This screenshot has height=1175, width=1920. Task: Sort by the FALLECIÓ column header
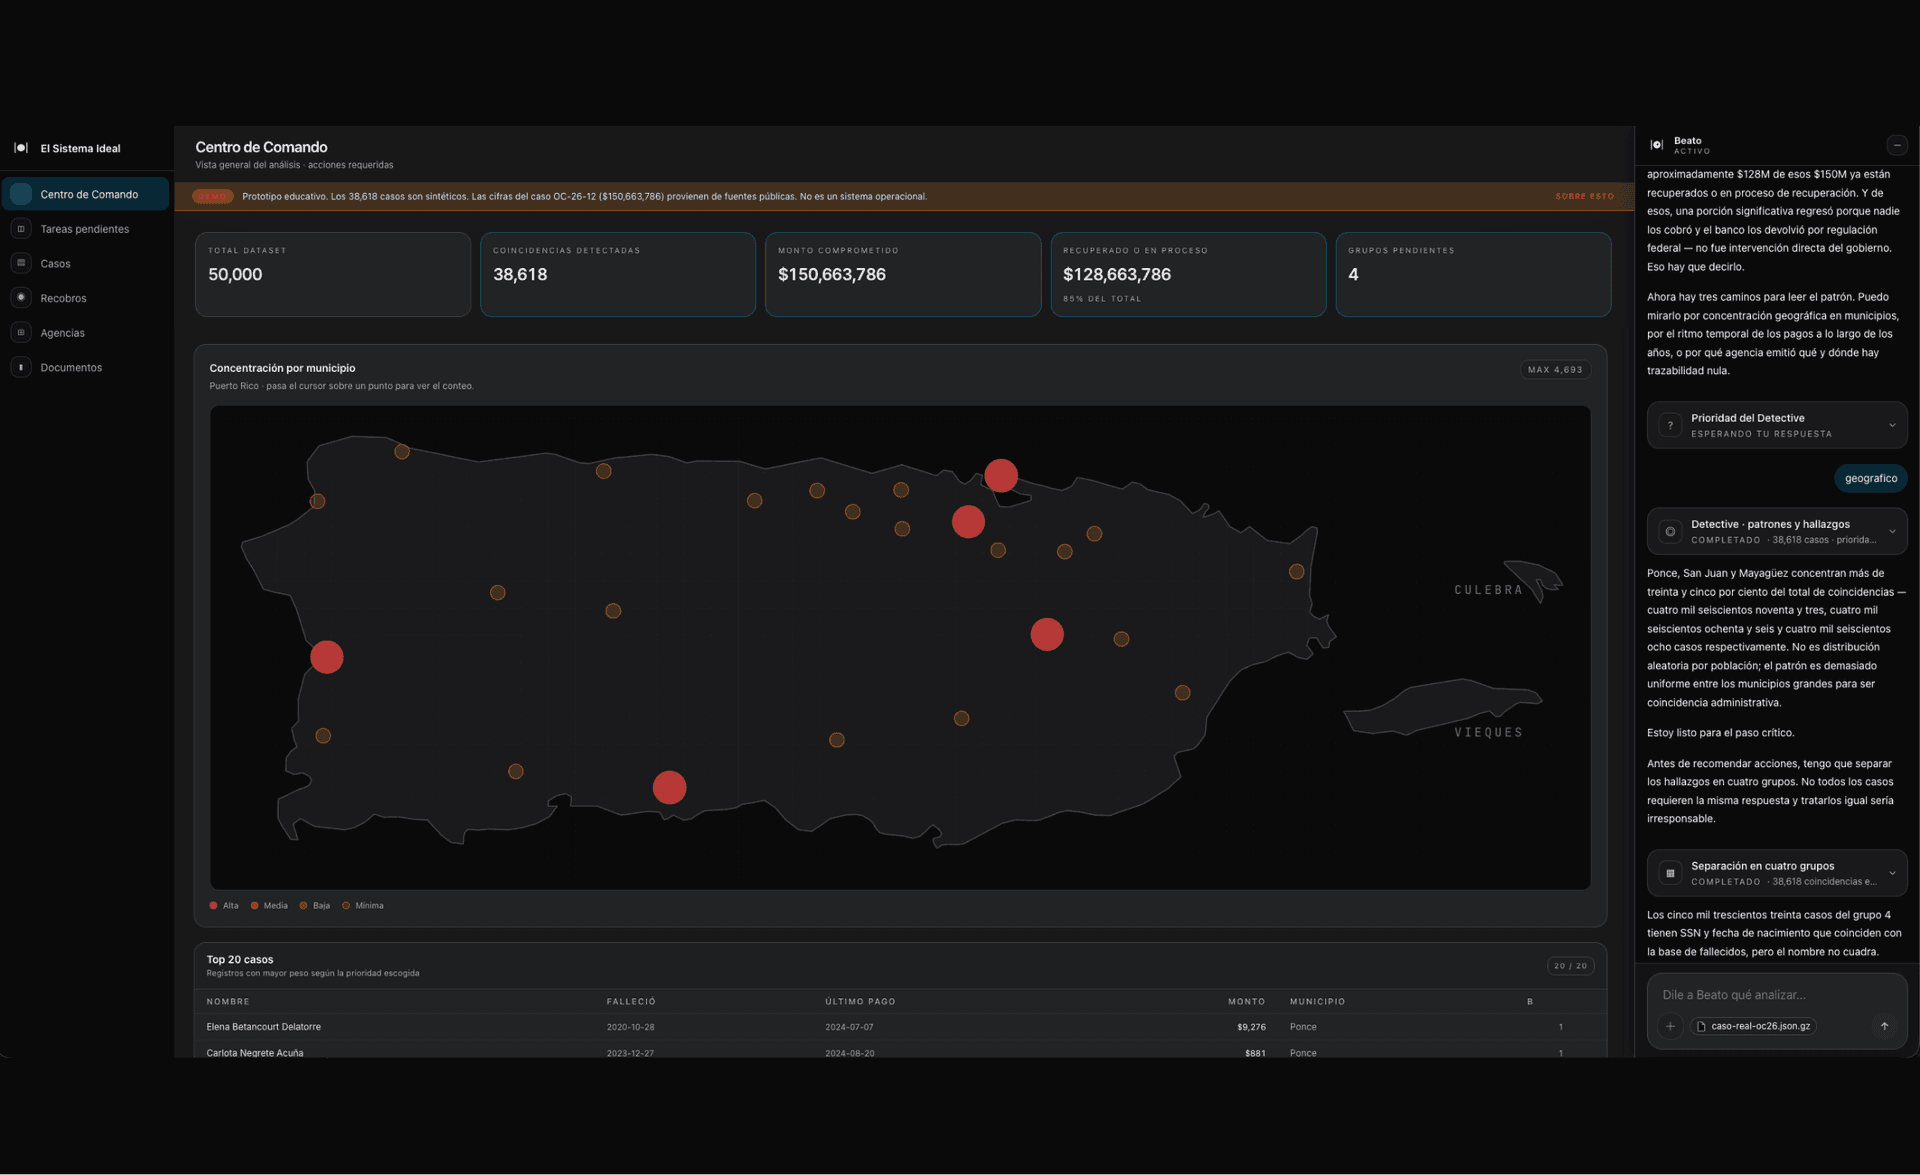(x=631, y=1002)
